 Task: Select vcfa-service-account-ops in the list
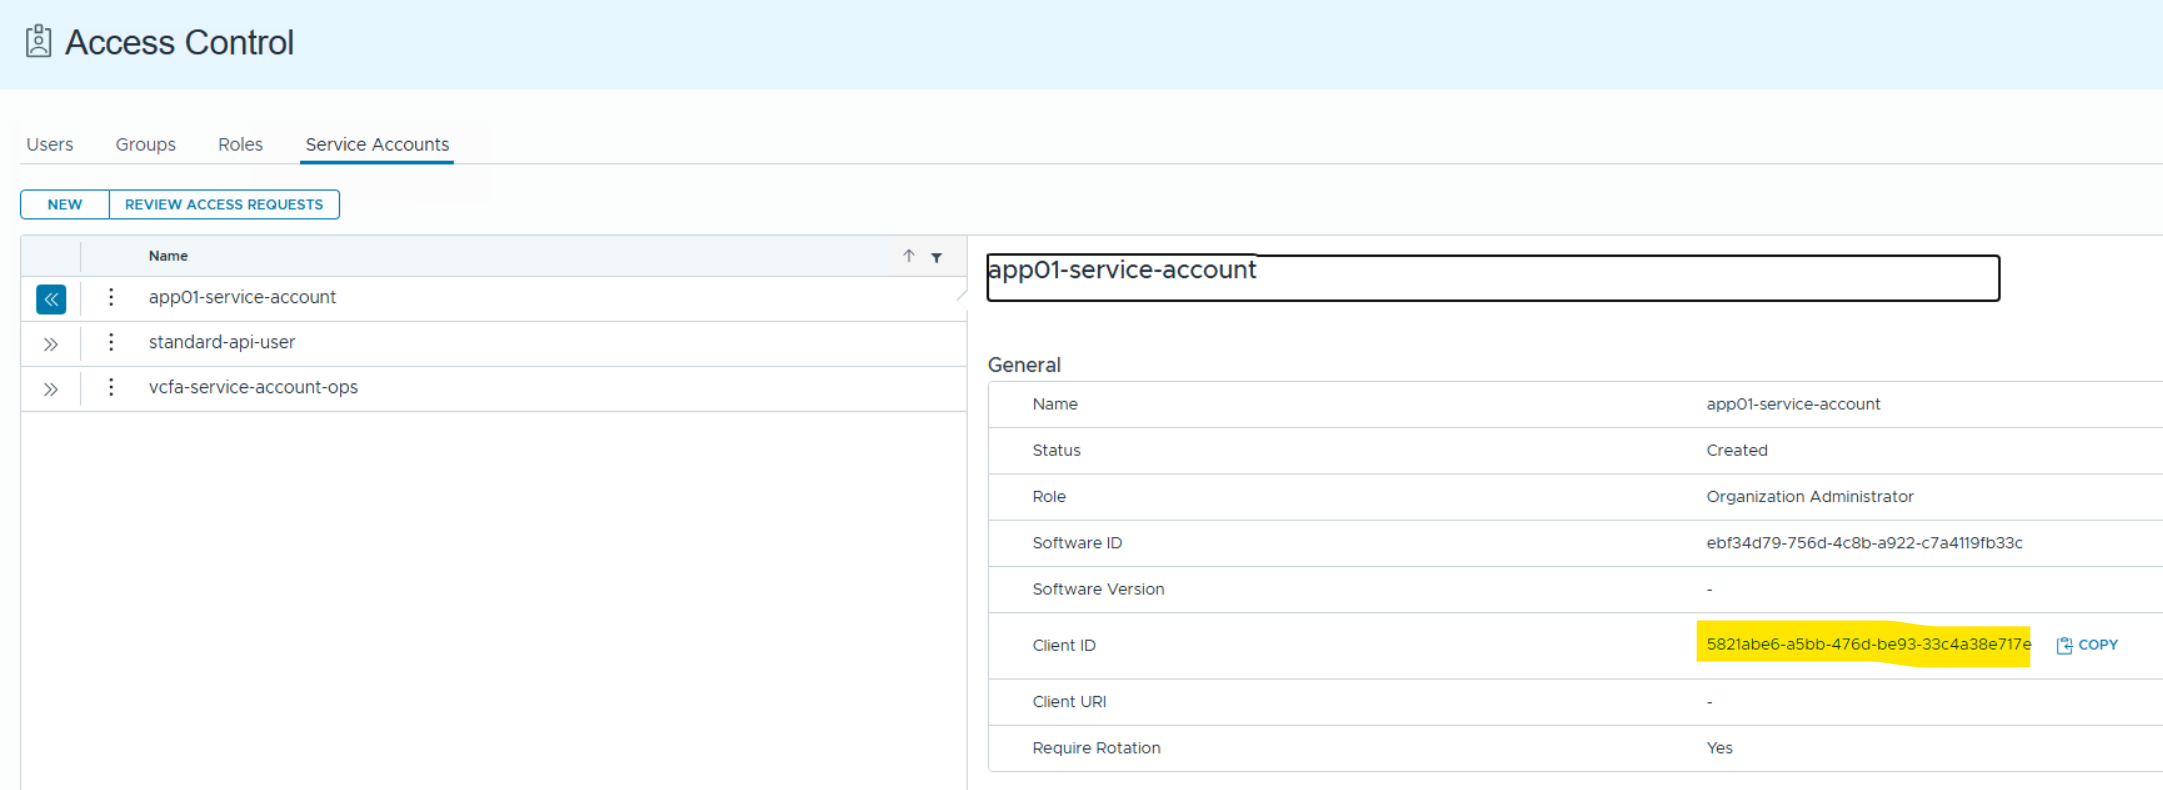253,387
